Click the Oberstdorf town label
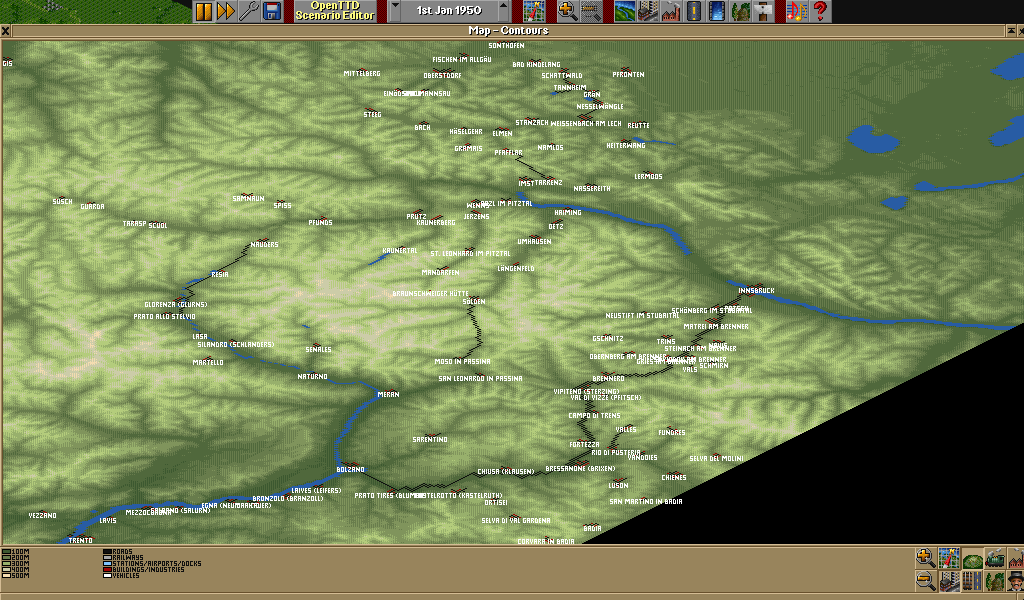The image size is (1024, 600). [x=442, y=76]
